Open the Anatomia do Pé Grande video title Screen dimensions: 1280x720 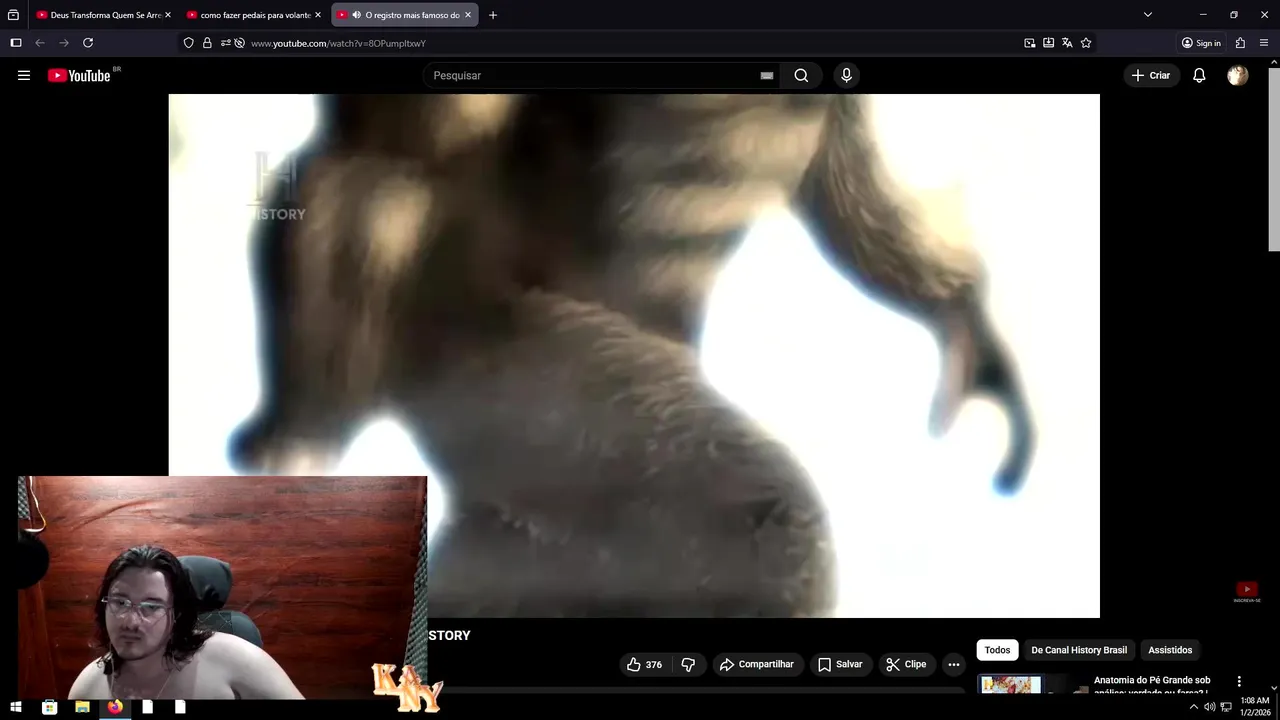[1152, 685]
